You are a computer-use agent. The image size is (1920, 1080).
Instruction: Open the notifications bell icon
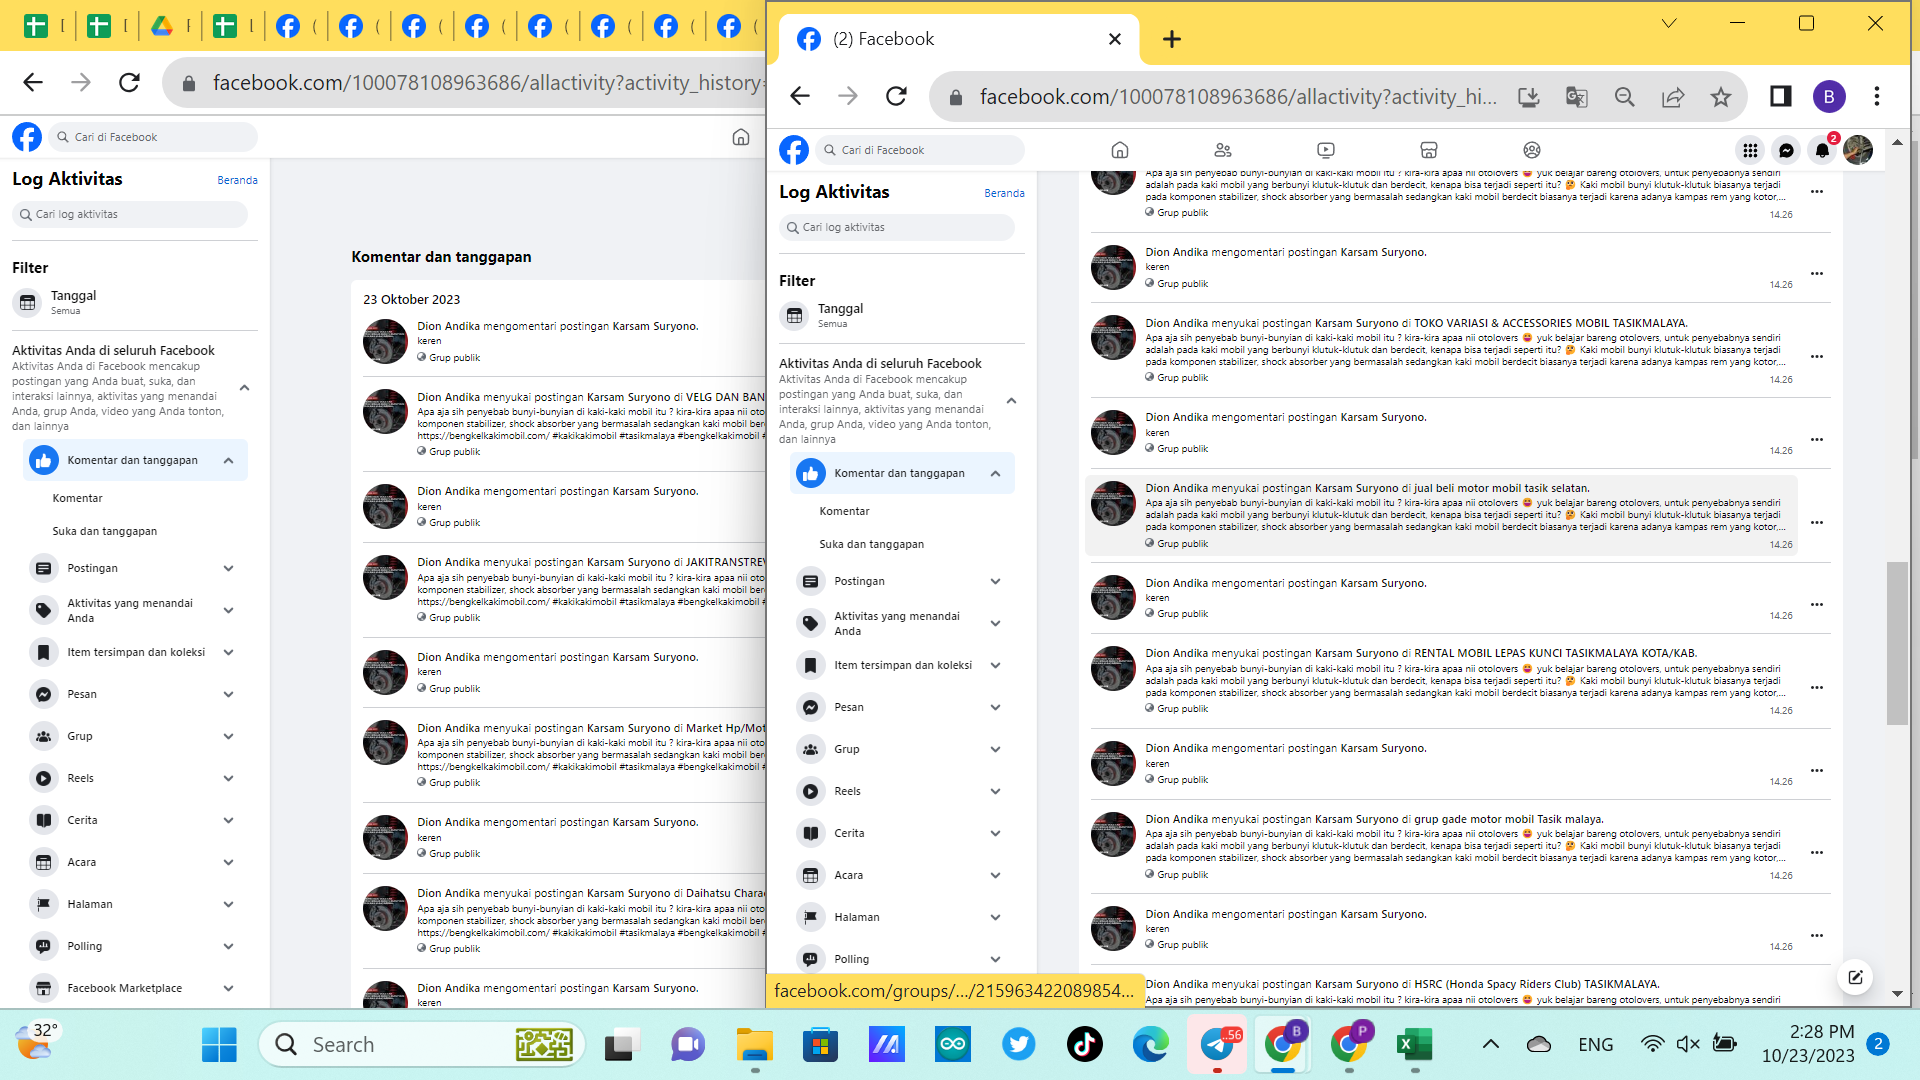click(1822, 150)
